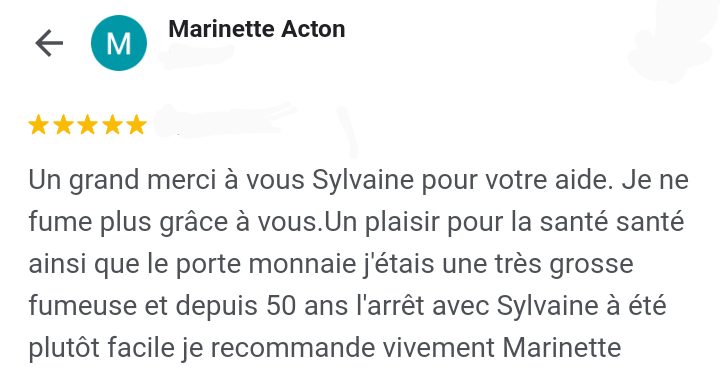Go back using the left arrow
Screen dimensions: 720x377
pyautogui.click(x=49, y=43)
